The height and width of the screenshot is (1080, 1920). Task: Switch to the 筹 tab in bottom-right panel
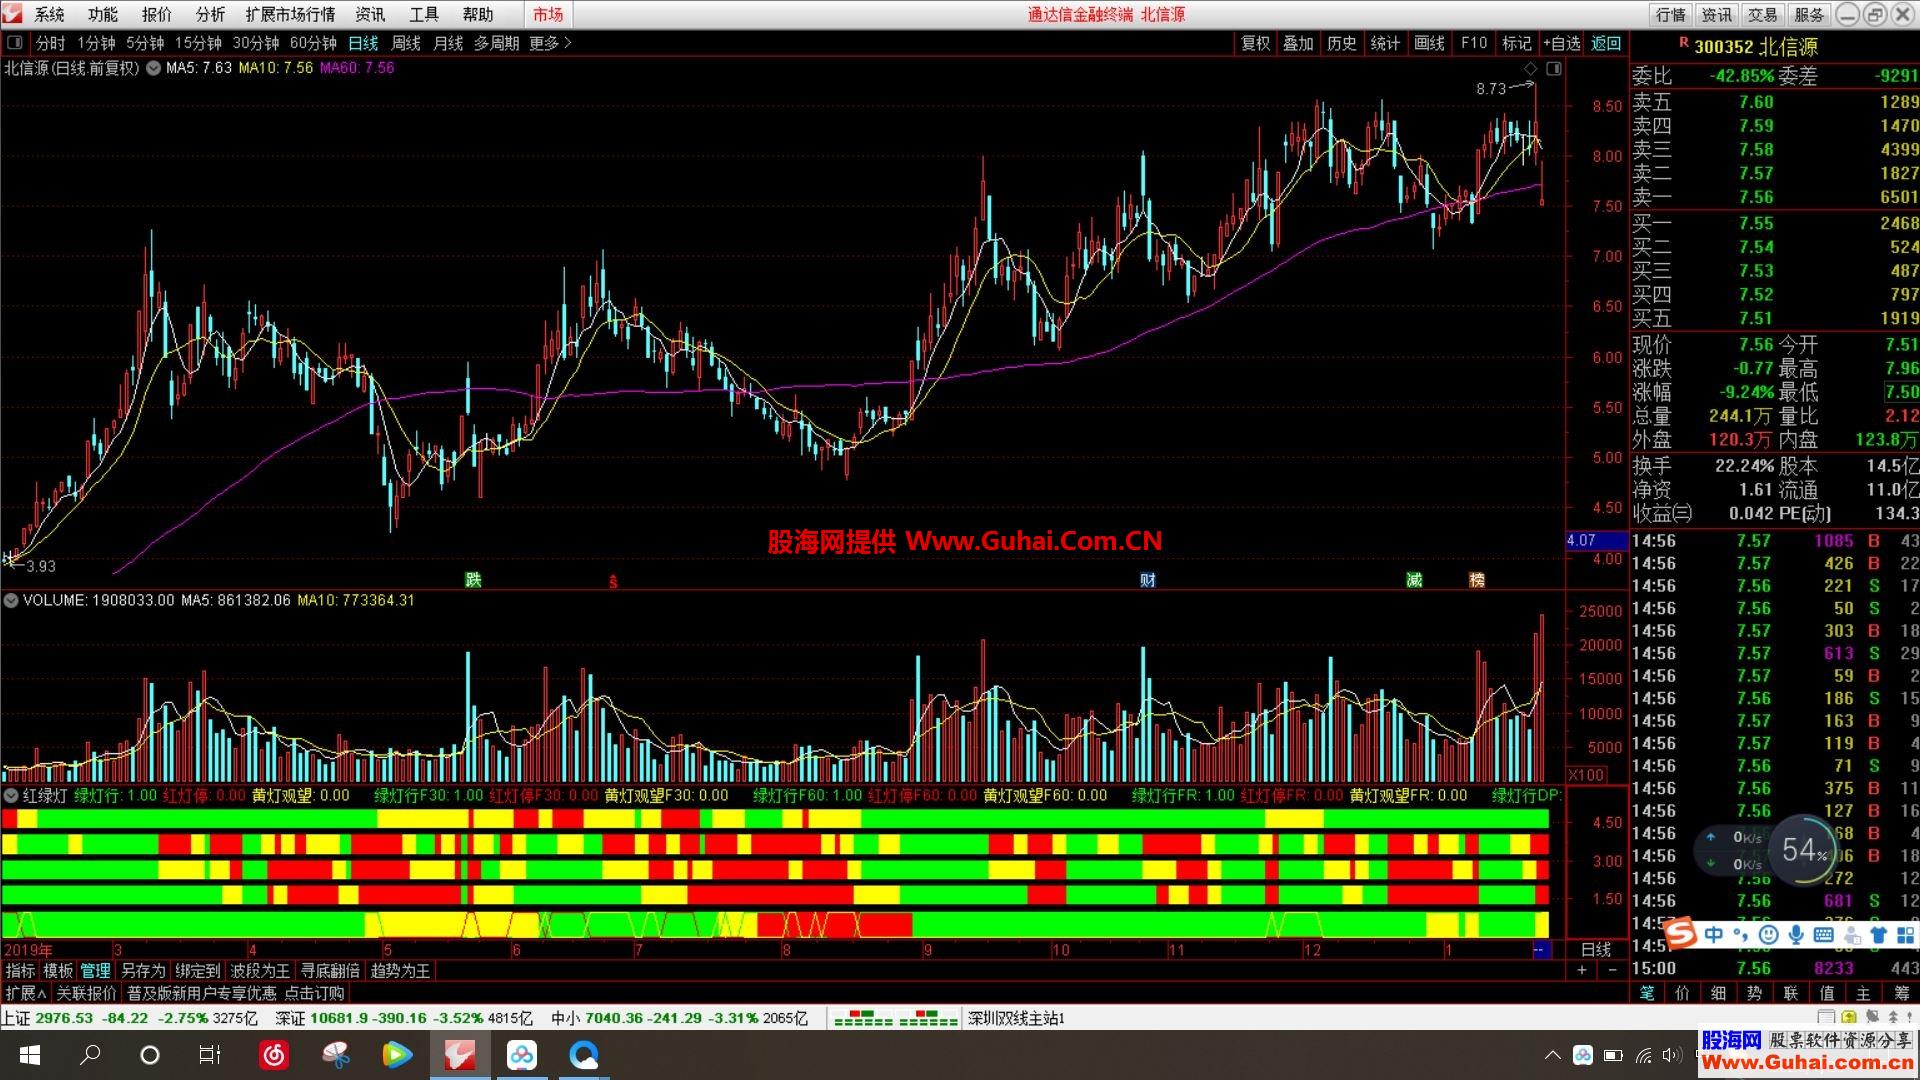pos(1901,993)
